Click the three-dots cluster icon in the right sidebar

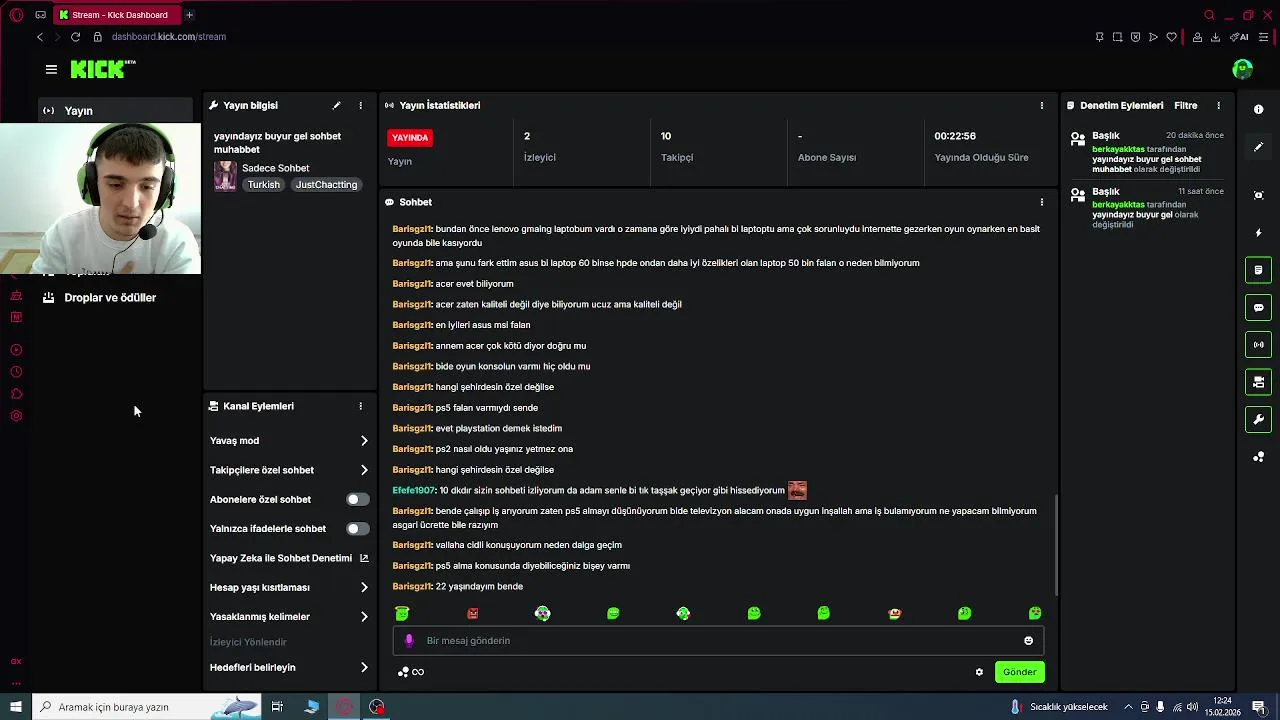[x=1258, y=457]
